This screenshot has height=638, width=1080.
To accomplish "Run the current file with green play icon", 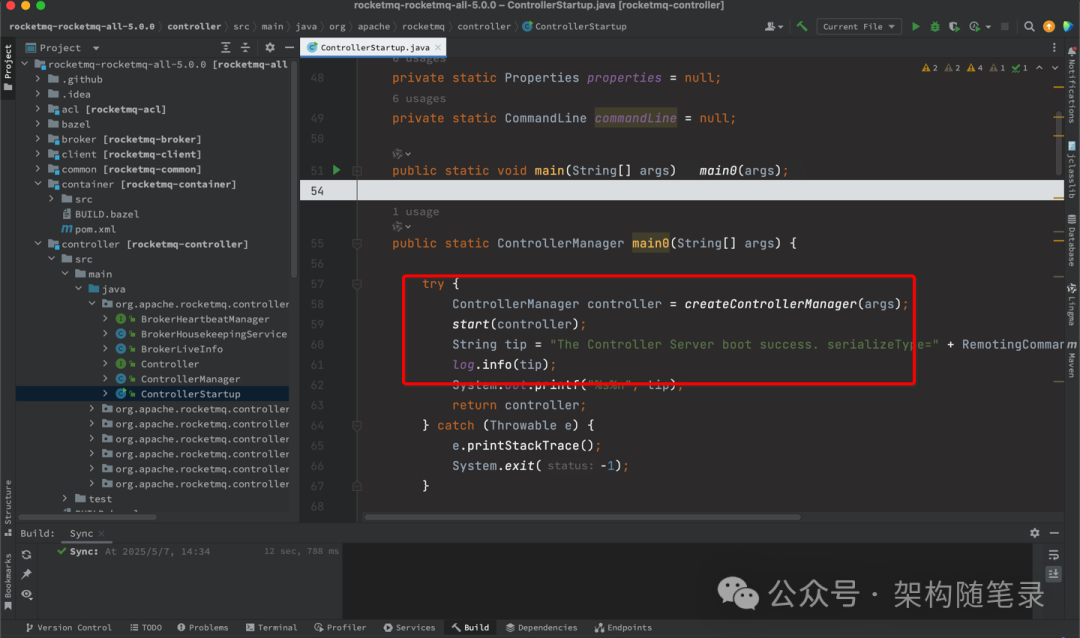I will 915,26.
